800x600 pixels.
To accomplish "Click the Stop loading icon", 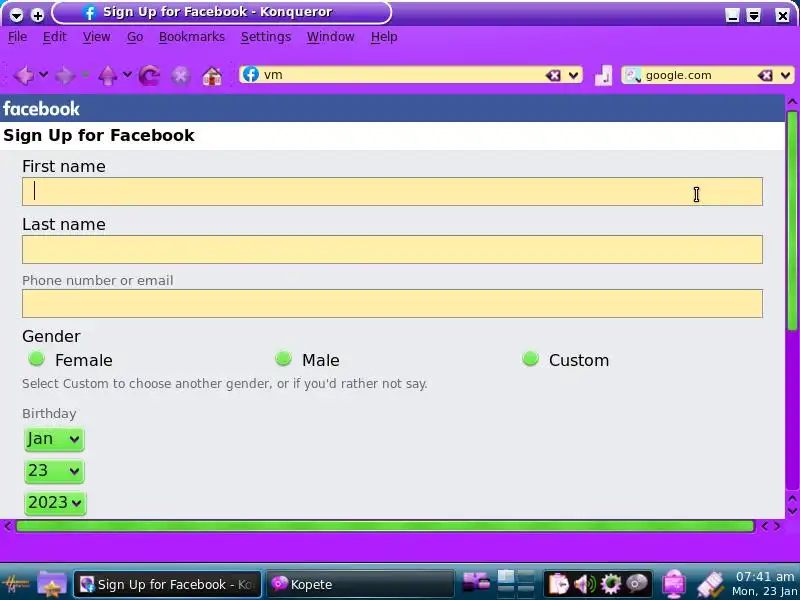I will click(x=181, y=76).
